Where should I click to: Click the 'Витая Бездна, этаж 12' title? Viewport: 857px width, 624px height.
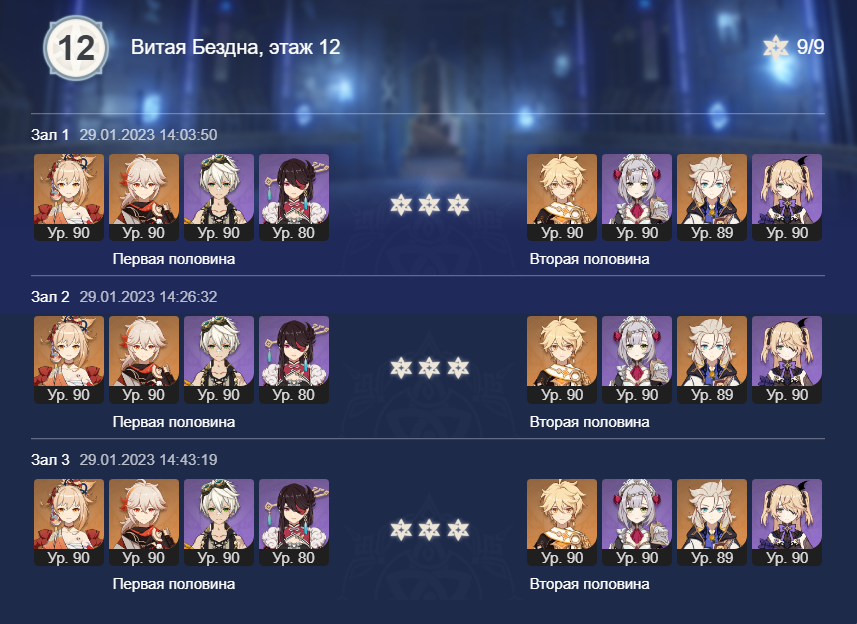(x=236, y=48)
